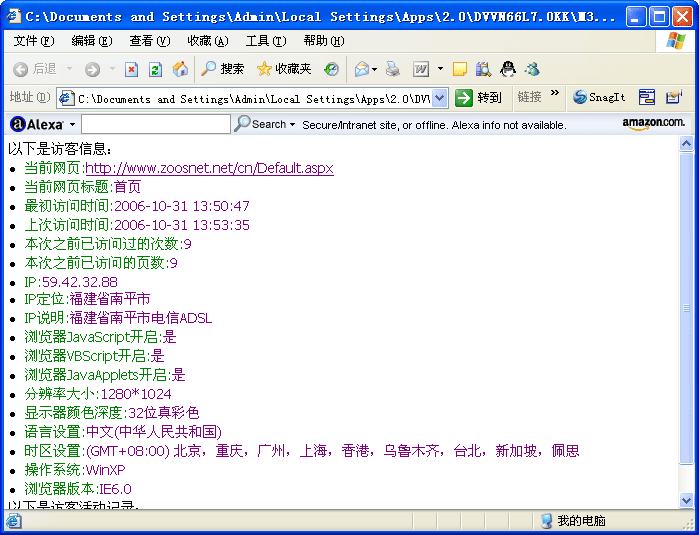Click SnagIt last toolbar icon
Screen dimensions: 699x535
tap(674, 97)
